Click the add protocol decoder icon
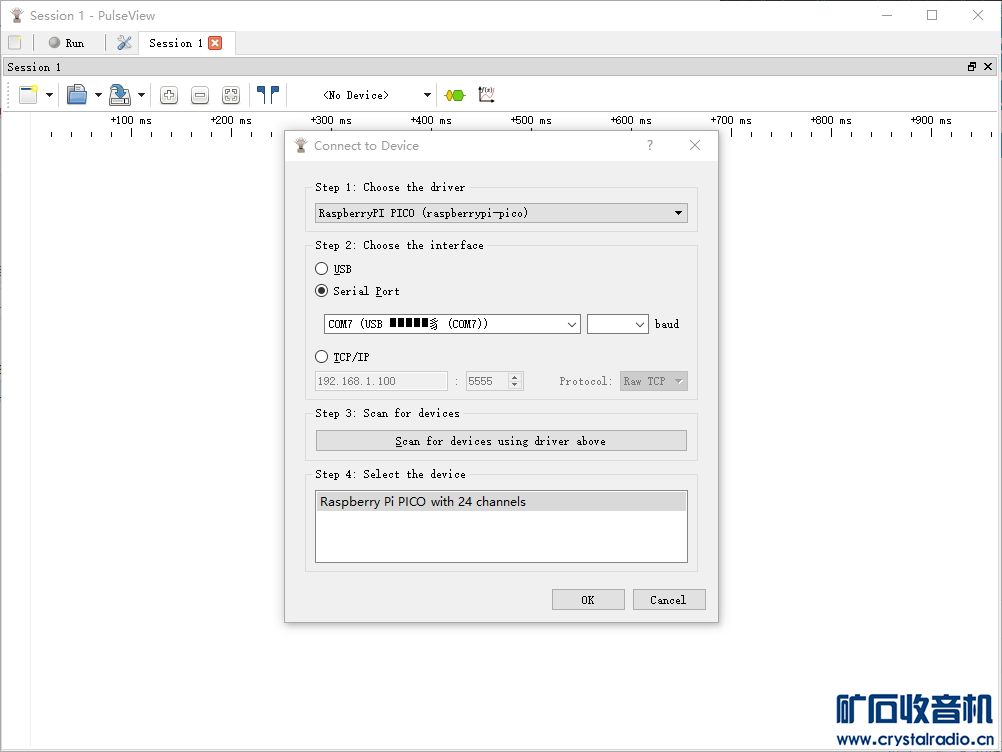The width and height of the screenshot is (1002, 752). point(455,95)
